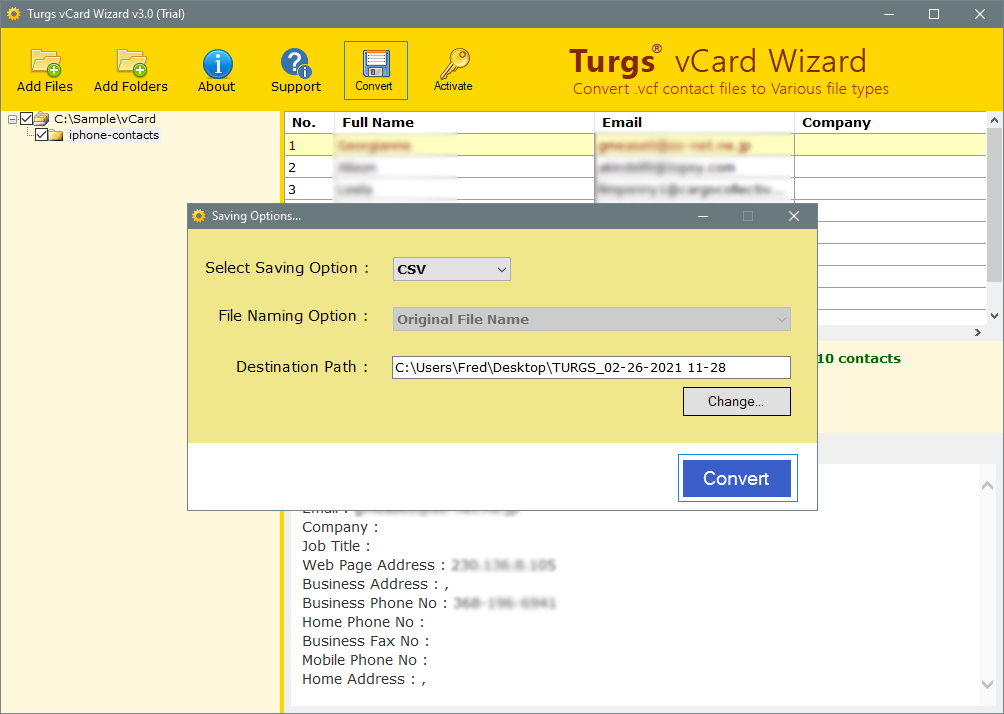Click the contact list scroll down arrow

[x=994, y=316]
